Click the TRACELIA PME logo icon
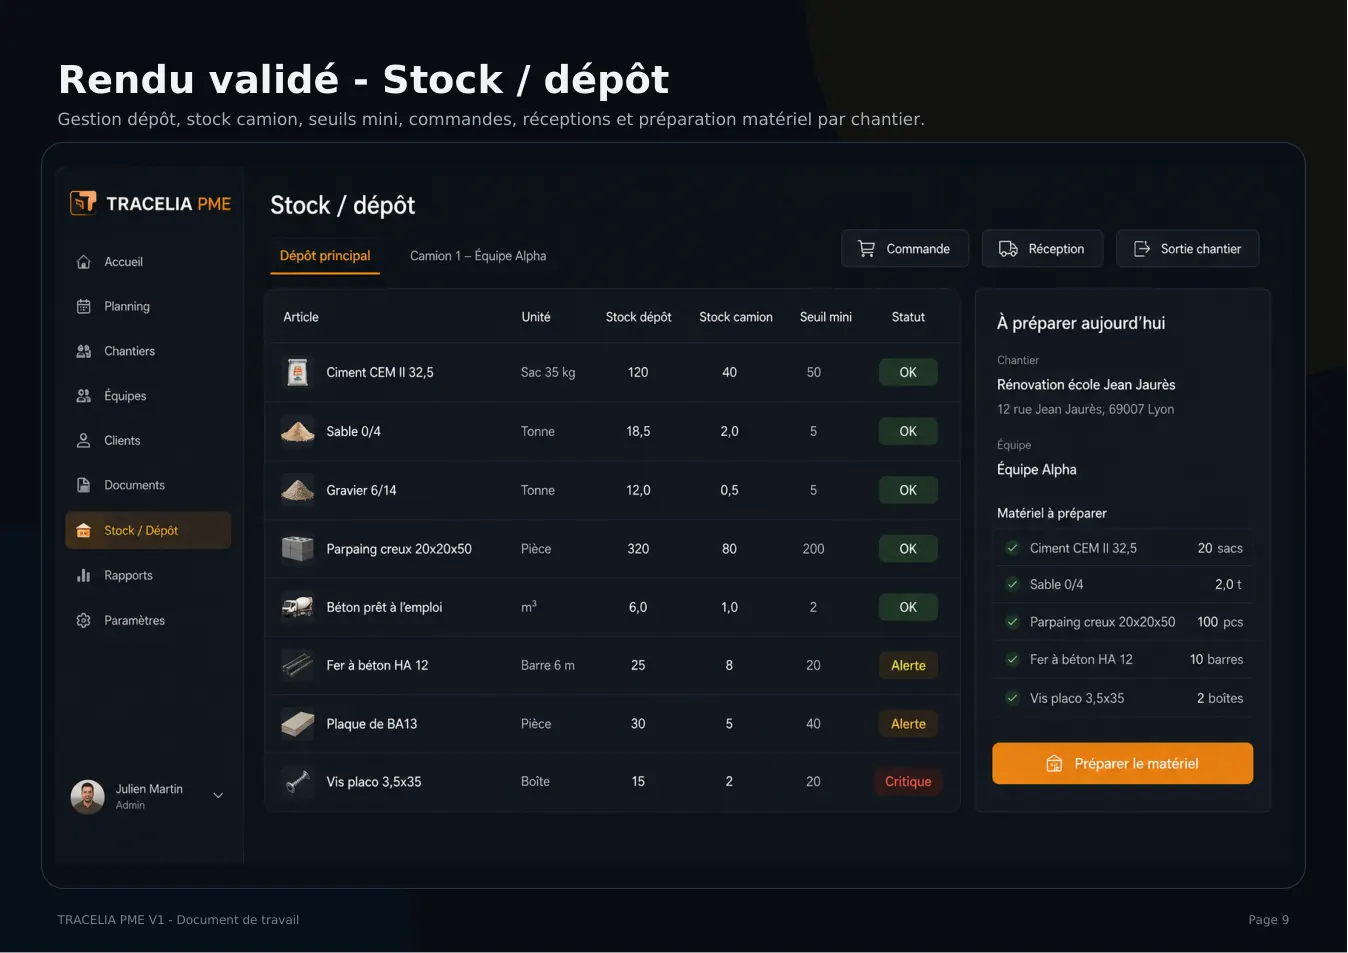 83,203
